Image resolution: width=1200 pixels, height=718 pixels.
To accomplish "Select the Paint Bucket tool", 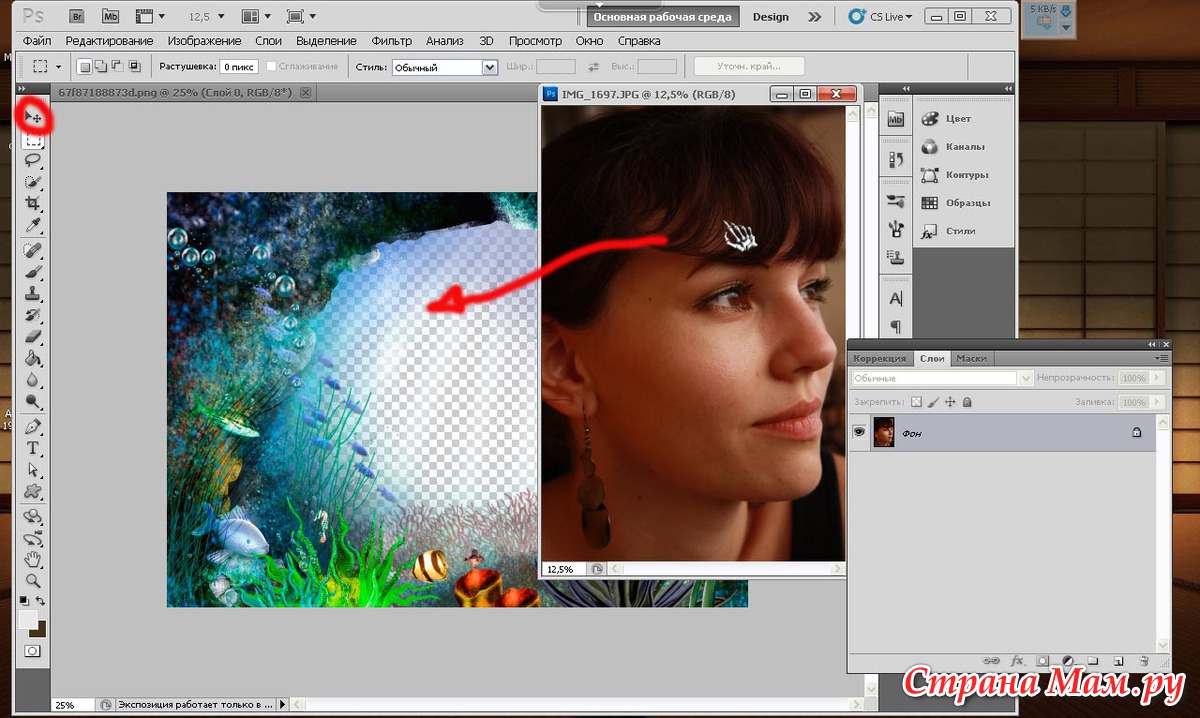I will pyautogui.click(x=33, y=358).
